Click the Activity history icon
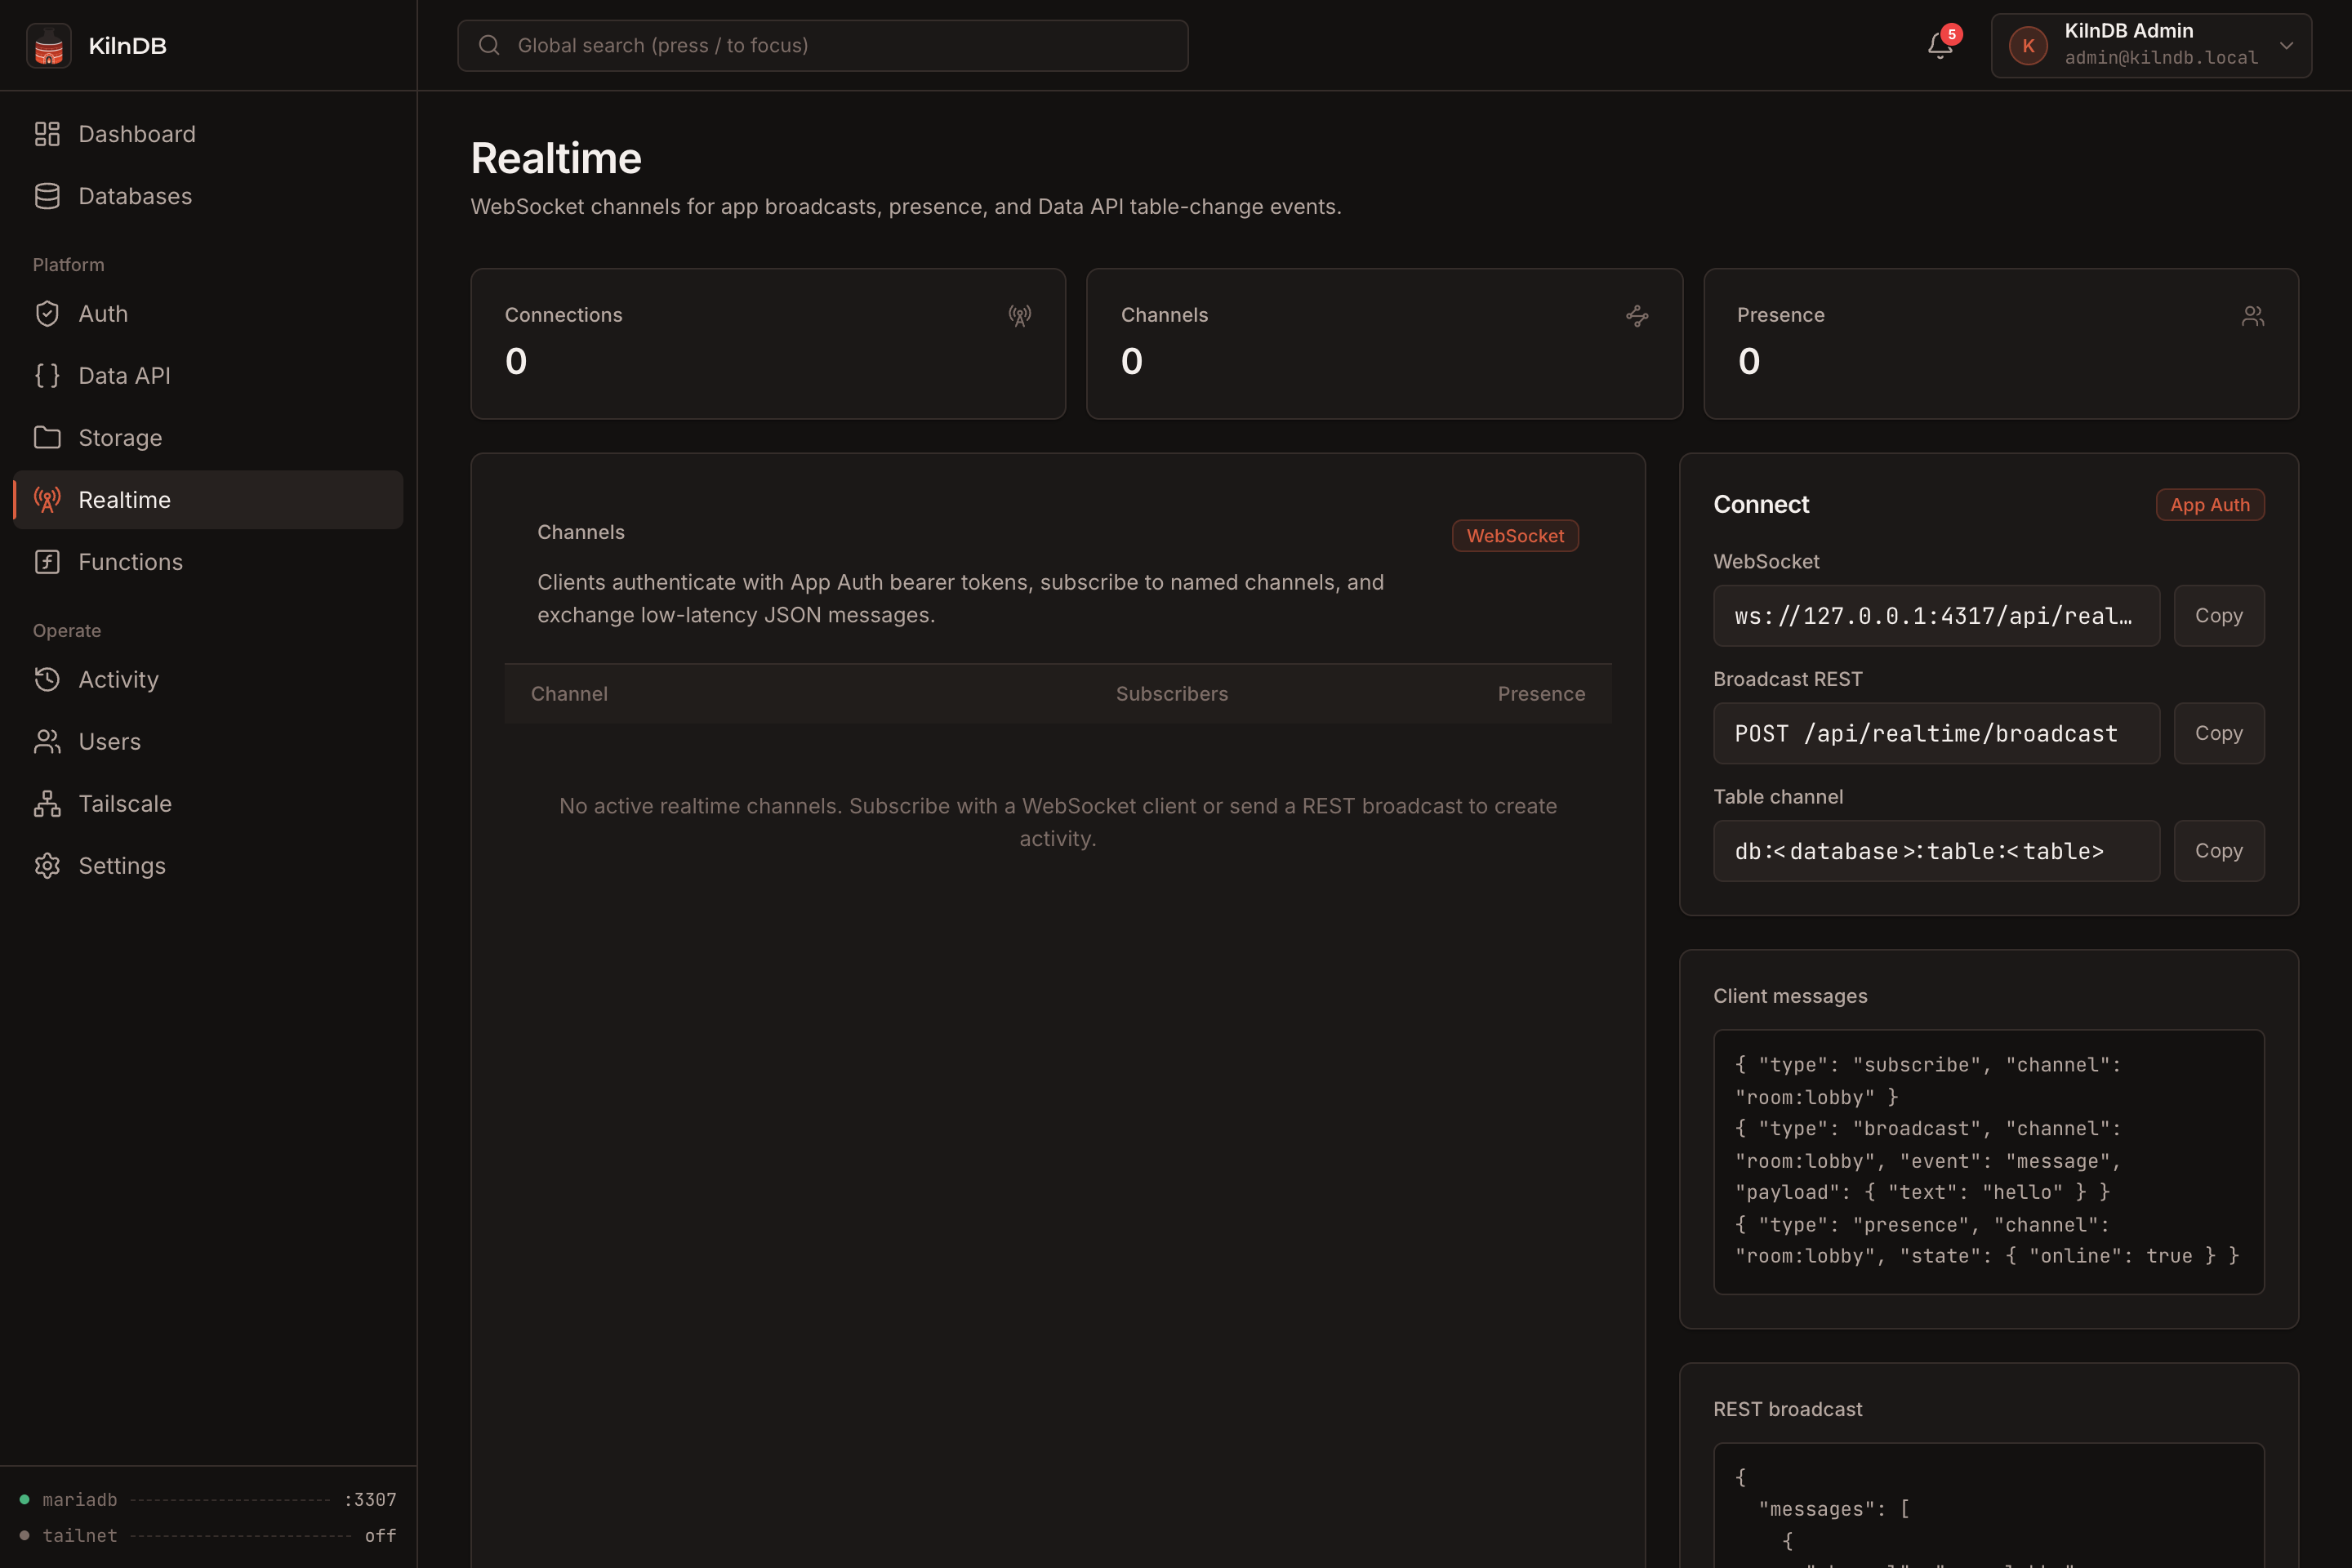 [47, 680]
